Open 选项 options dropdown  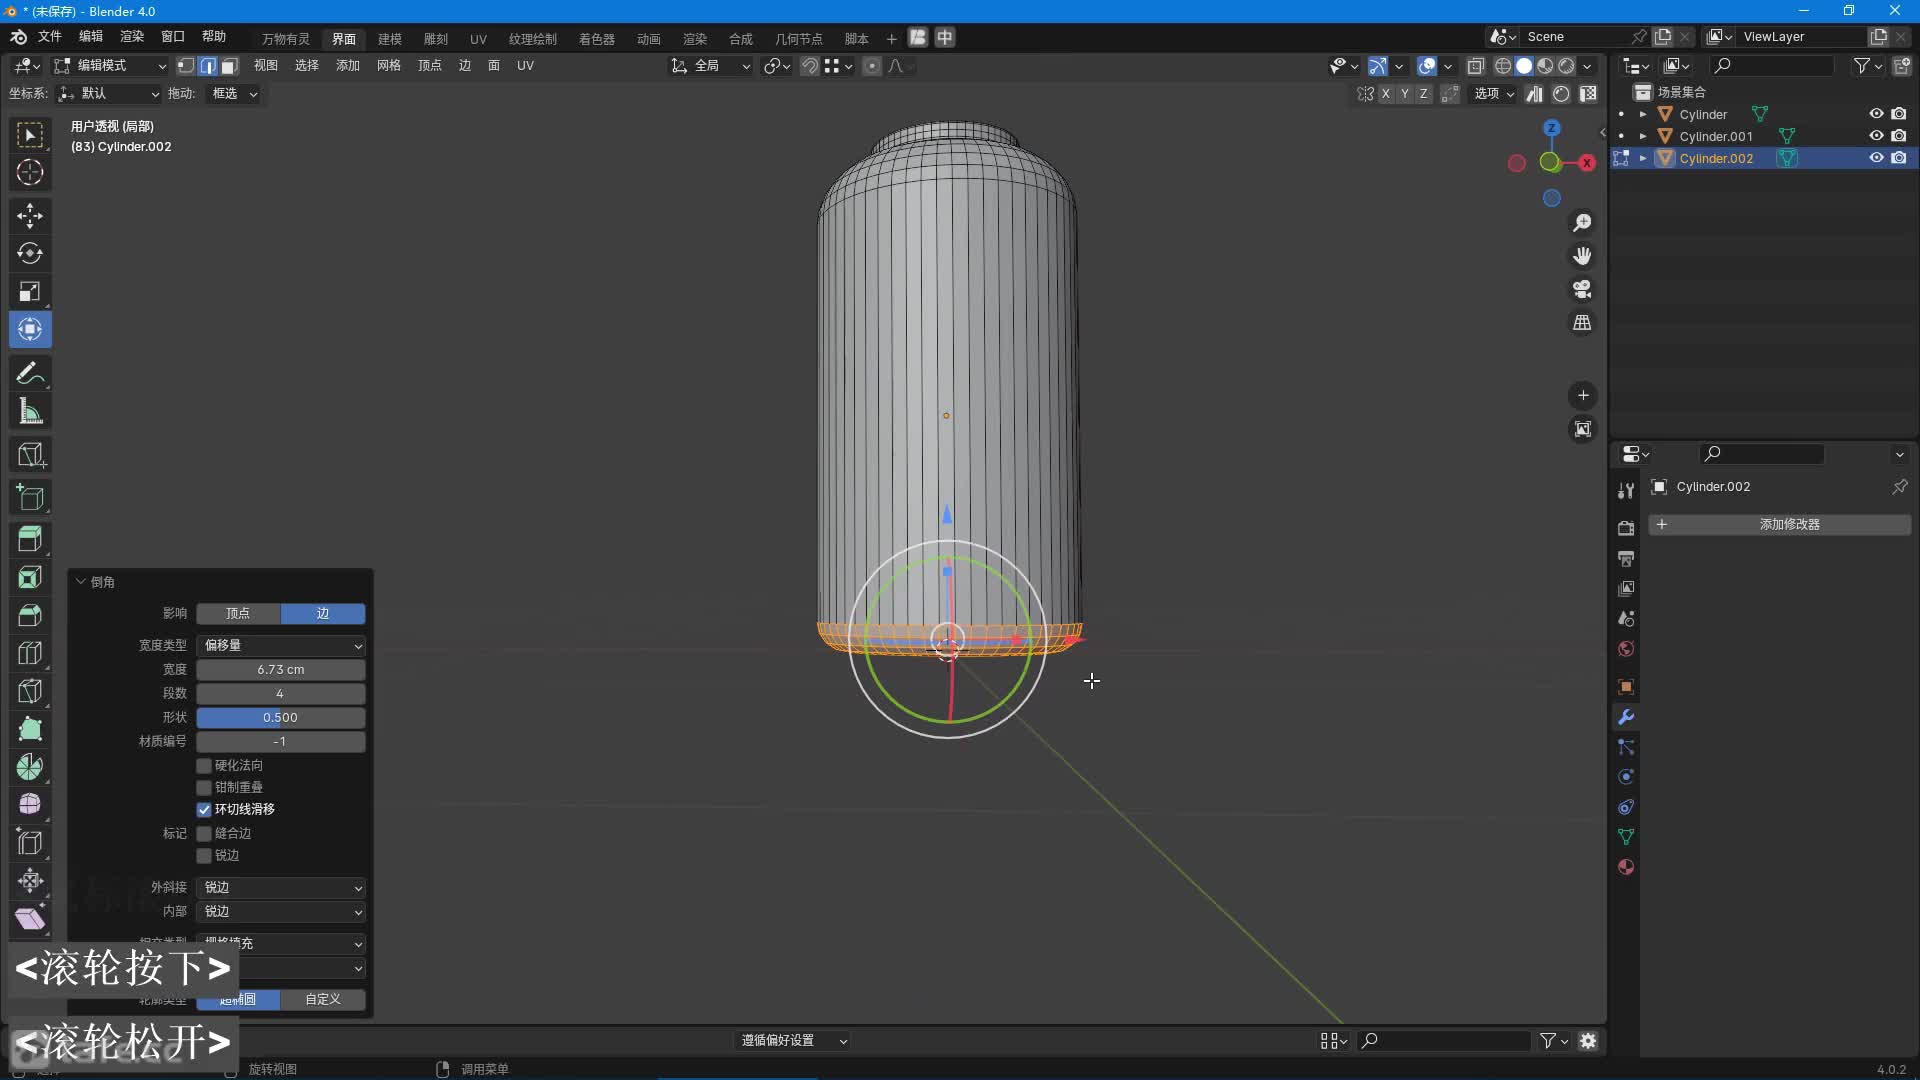pyautogui.click(x=1494, y=94)
